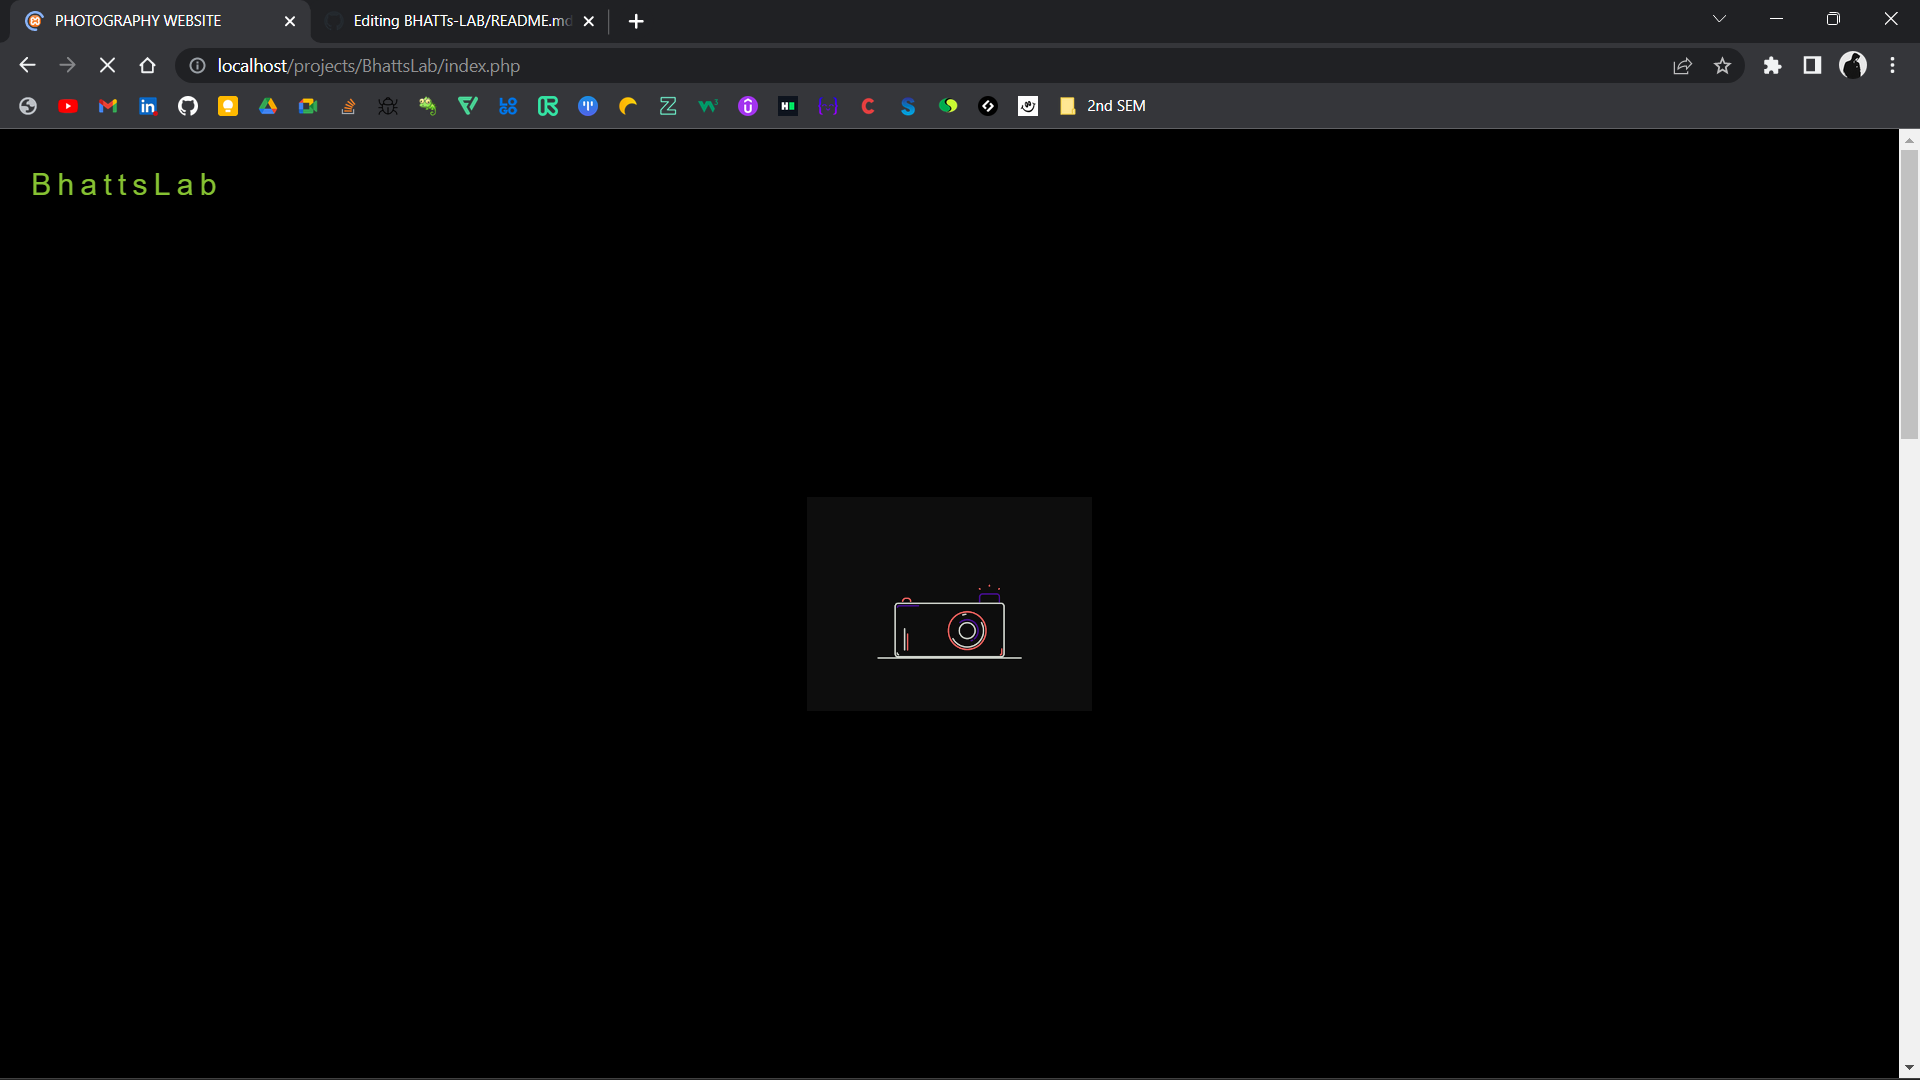Open the globe bookmark in bookmarks bar
Image resolution: width=1920 pixels, height=1080 pixels.
coord(28,106)
